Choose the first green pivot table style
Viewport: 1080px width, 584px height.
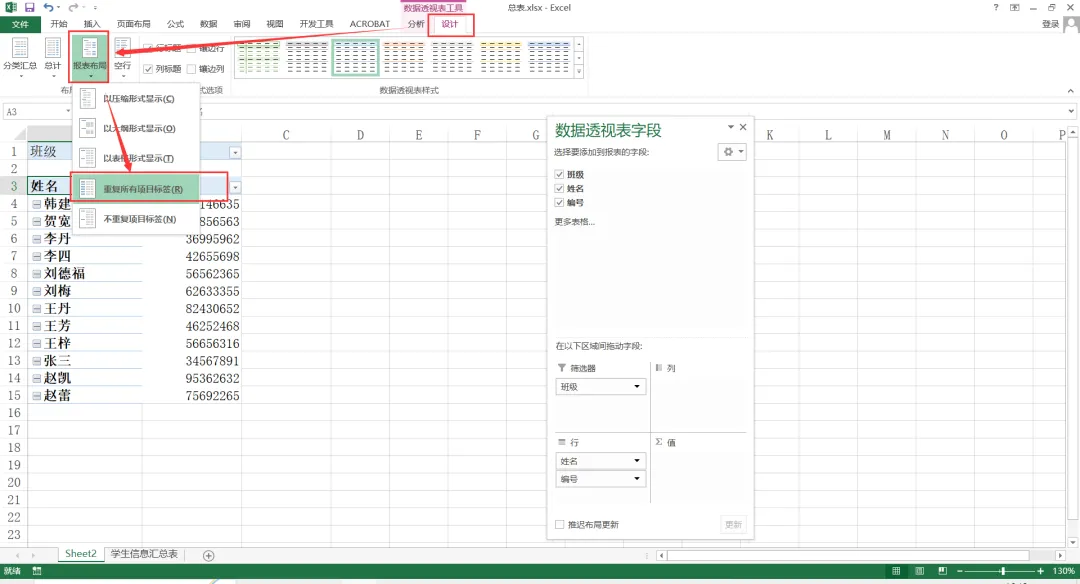click(258, 57)
